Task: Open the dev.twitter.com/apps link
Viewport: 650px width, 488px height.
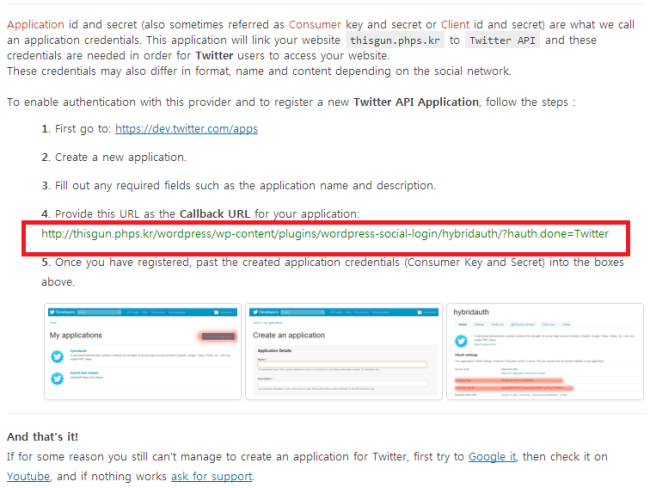Action: (186, 129)
